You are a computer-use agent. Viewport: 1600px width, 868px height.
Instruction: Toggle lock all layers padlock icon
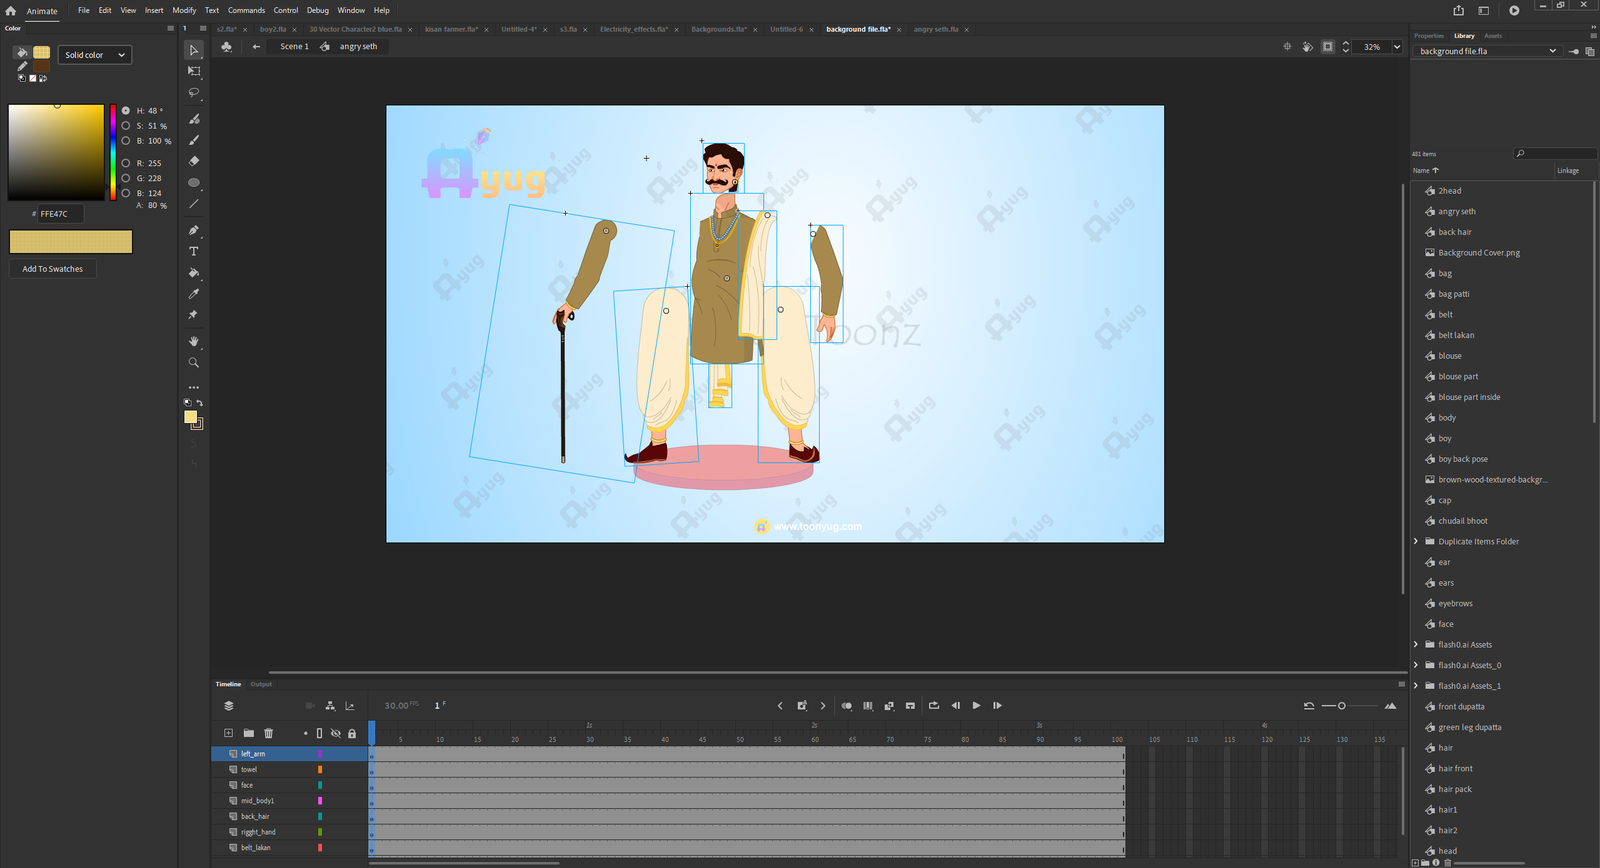point(352,733)
